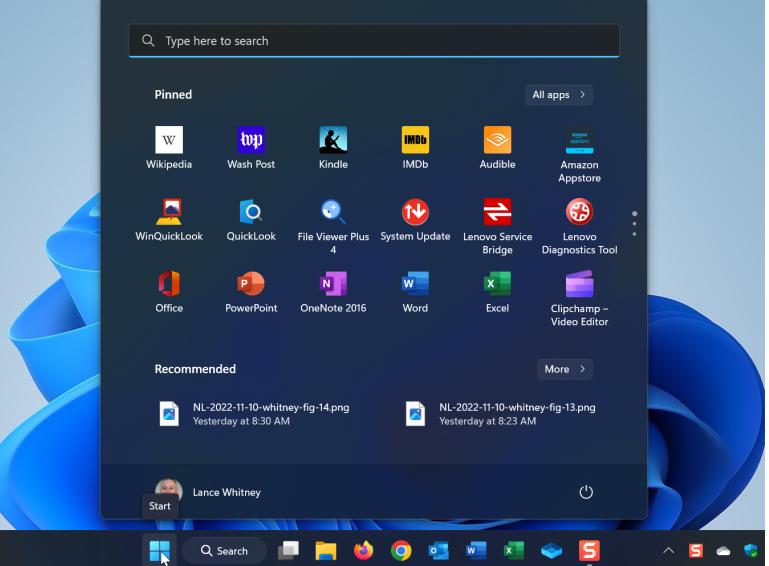Show hidden tray icons chevron

click(x=668, y=551)
